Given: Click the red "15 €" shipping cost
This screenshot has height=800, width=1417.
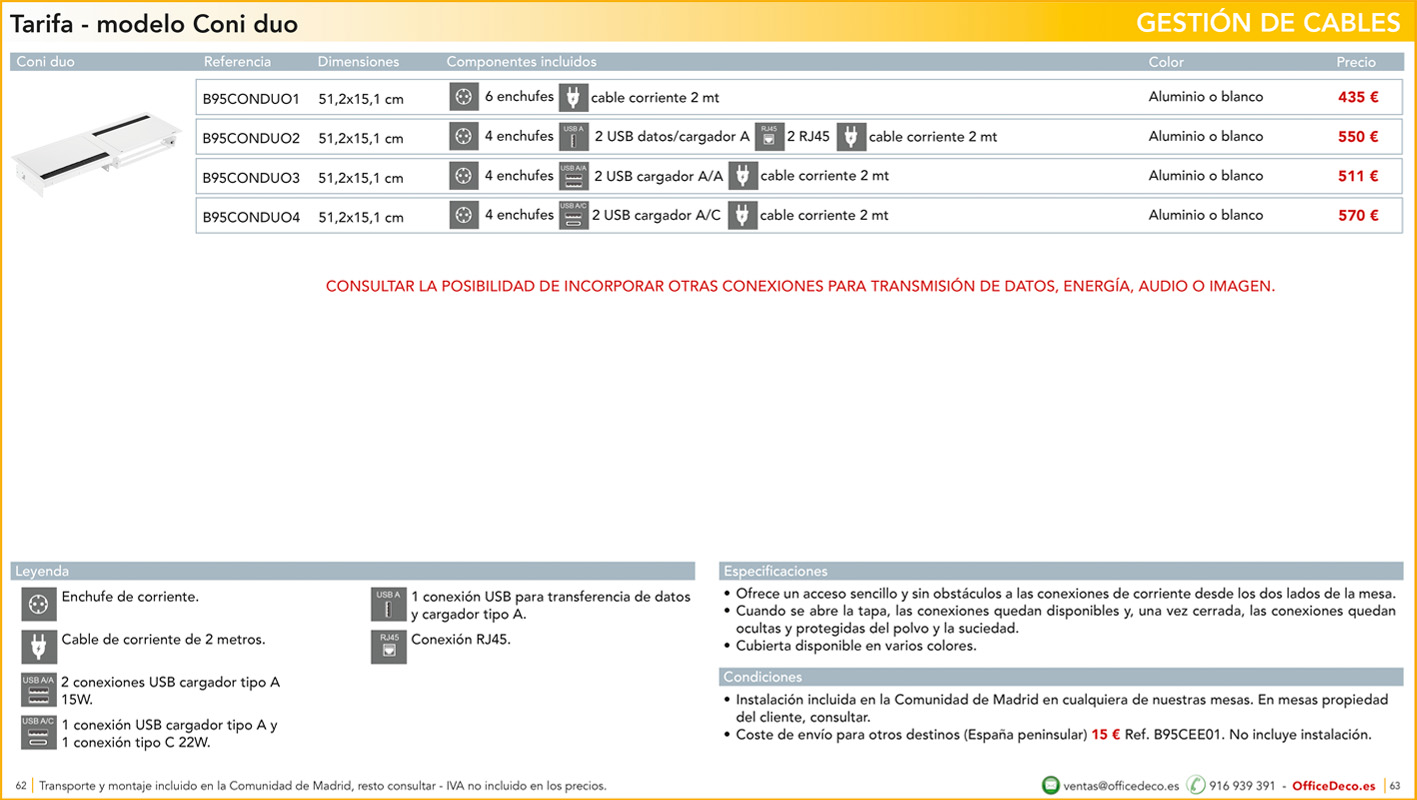Looking at the screenshot, I should coord(1106,734).
